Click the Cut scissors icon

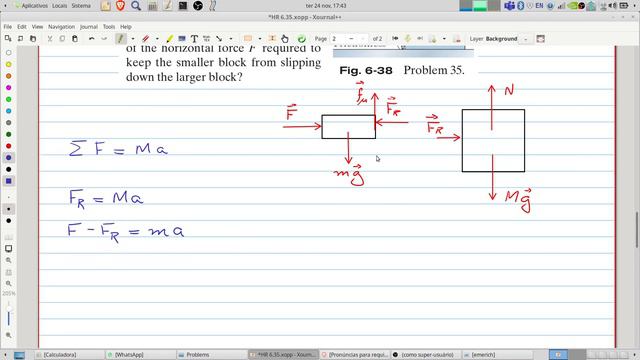tap(50, 39)
